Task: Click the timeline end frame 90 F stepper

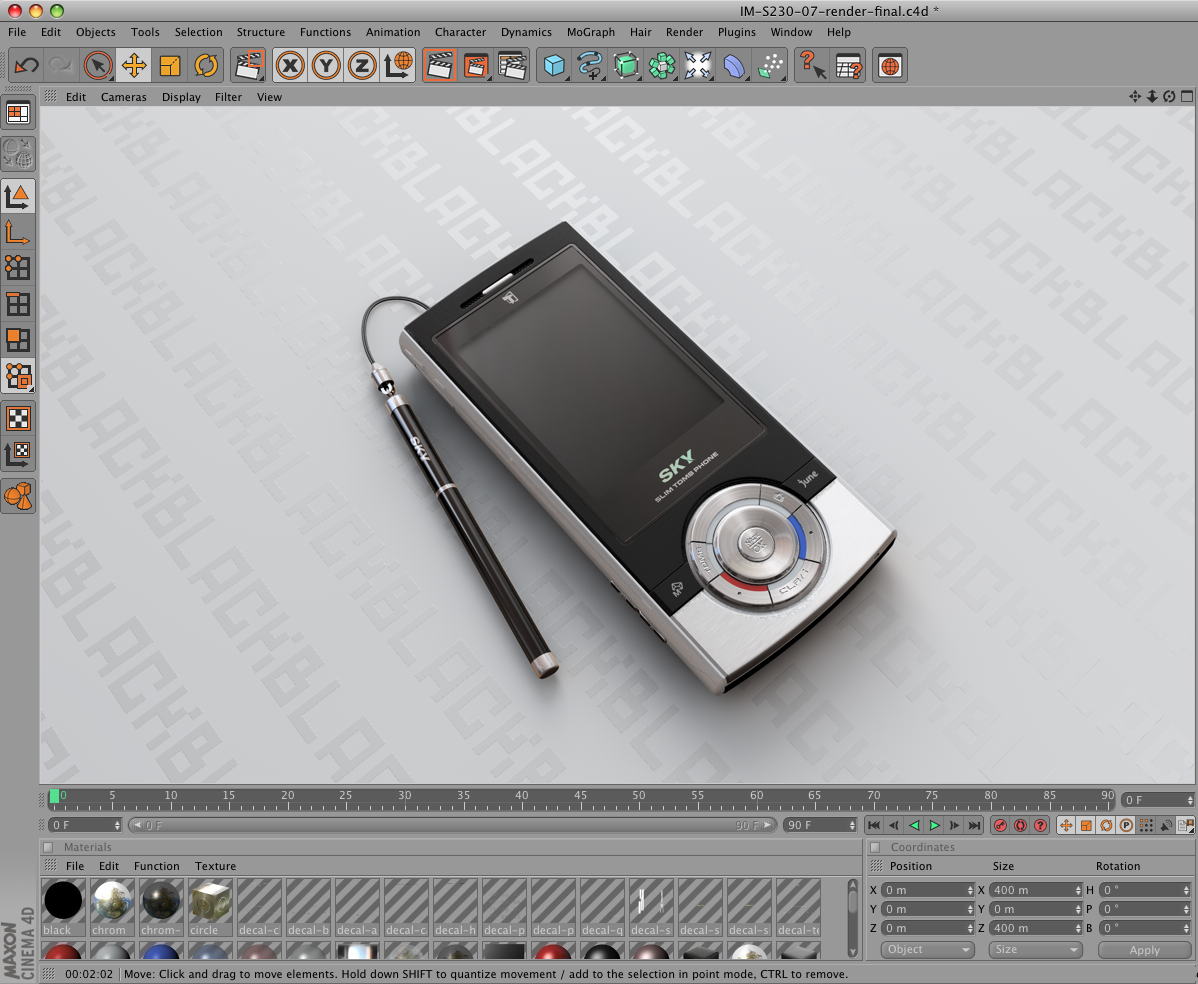Action: (x=853, y=825)
